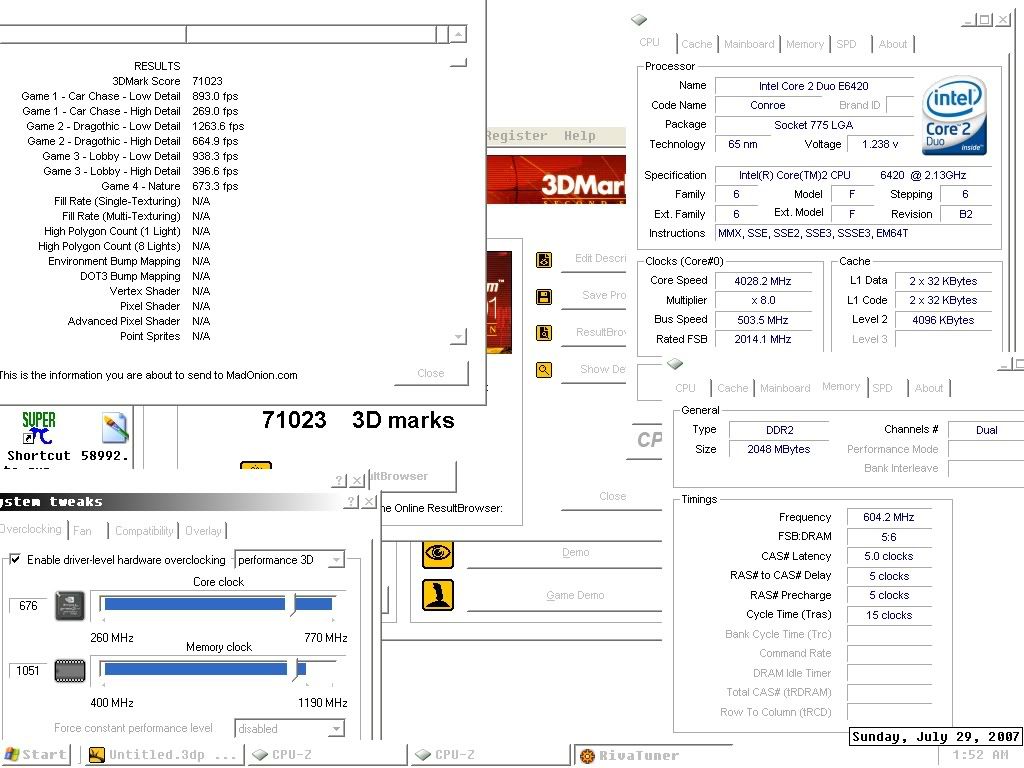
Task: Click the memory Frequency value 604.2 MHz
Action: pyautogui.click(x=889, y=517)
